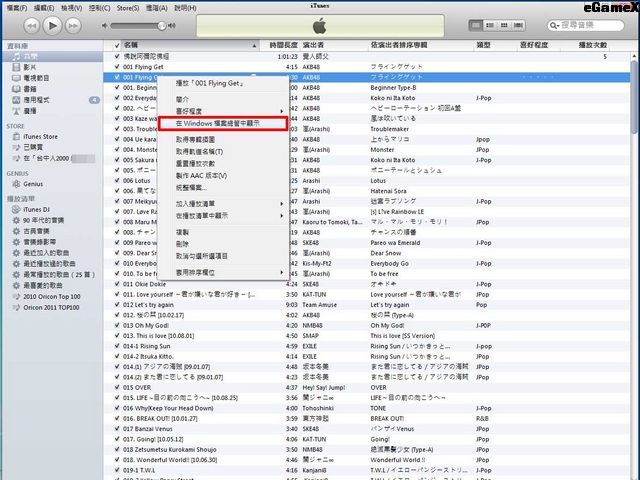The width and height of the screenshot is (640, 480).
Task: Open the Oricon 2011 TOP100 playlist
Action: 51,307
